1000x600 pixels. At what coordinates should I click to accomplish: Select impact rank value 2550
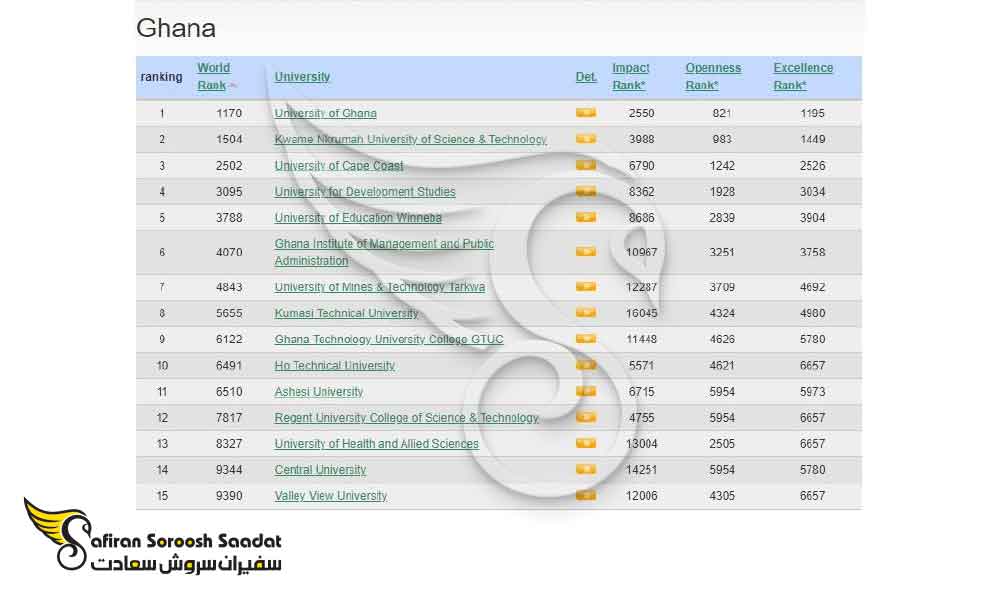point(642,113)
